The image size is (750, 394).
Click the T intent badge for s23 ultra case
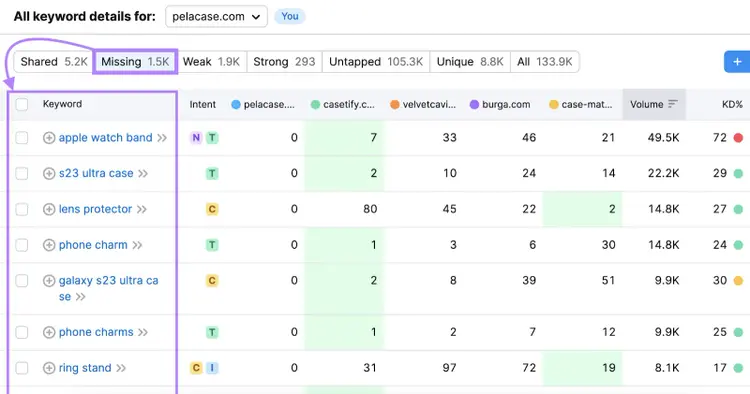click(212, 173)
